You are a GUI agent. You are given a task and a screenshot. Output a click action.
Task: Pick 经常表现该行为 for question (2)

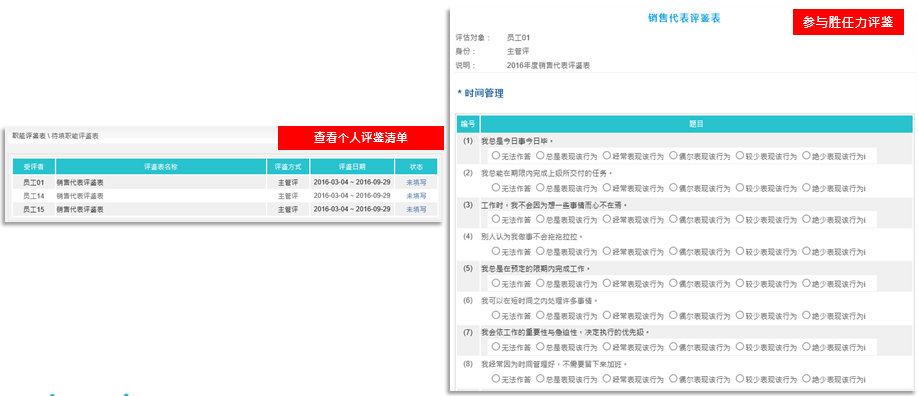[607, 188]
